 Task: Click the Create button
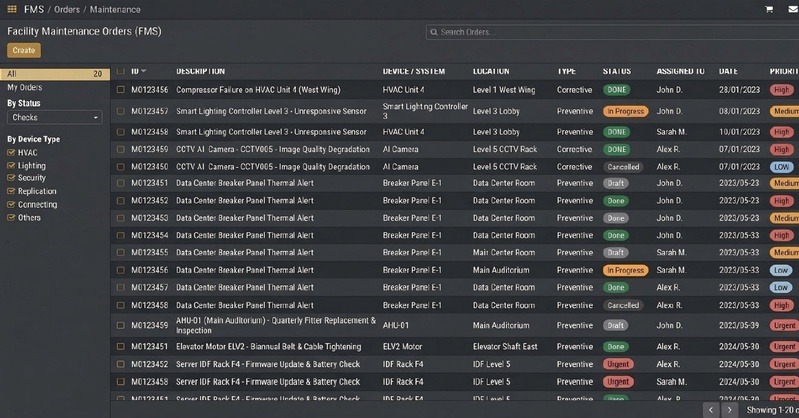pos(24,50)
